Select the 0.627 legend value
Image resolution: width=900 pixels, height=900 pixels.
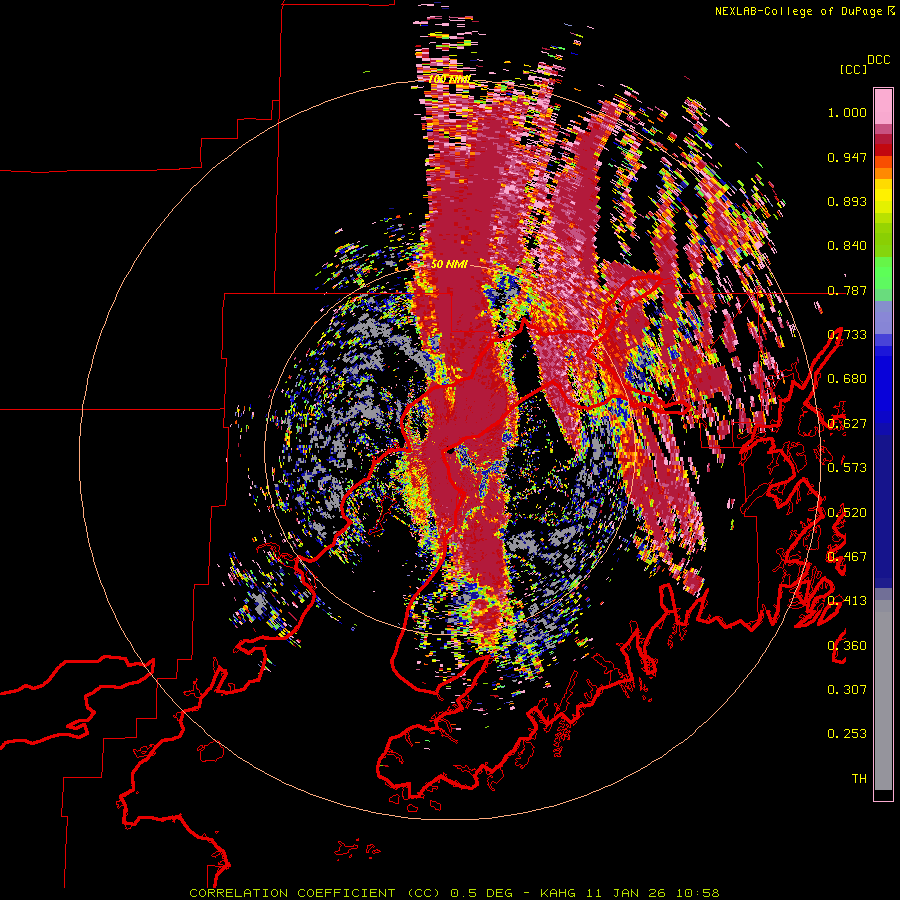tap(847, 424)
